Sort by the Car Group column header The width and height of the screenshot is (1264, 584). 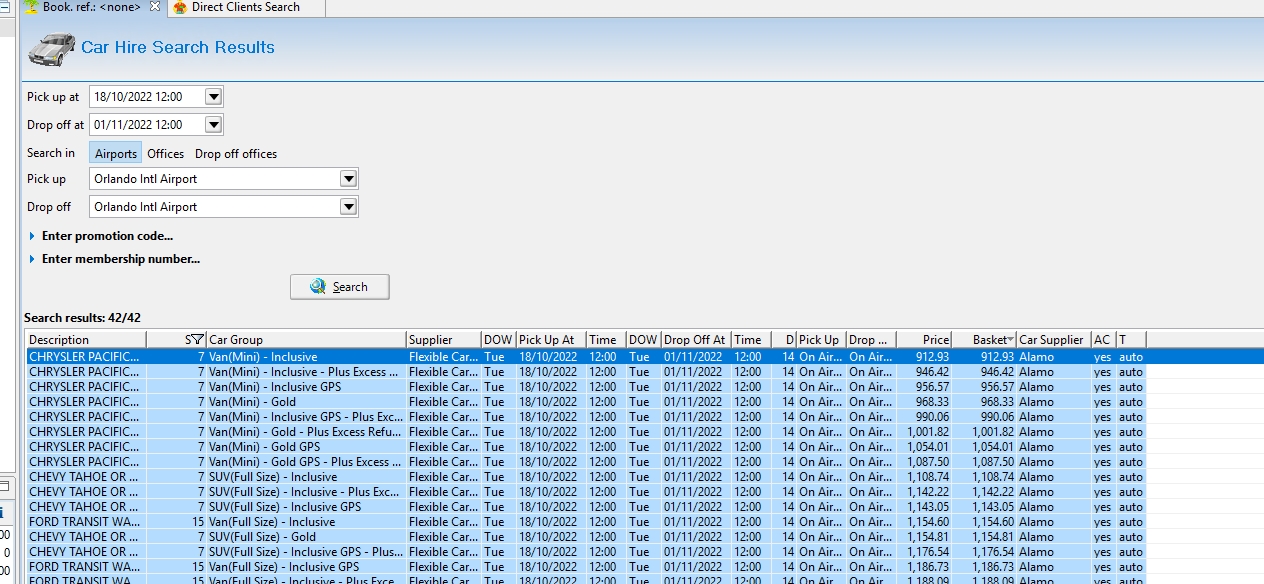coord(306,340)
